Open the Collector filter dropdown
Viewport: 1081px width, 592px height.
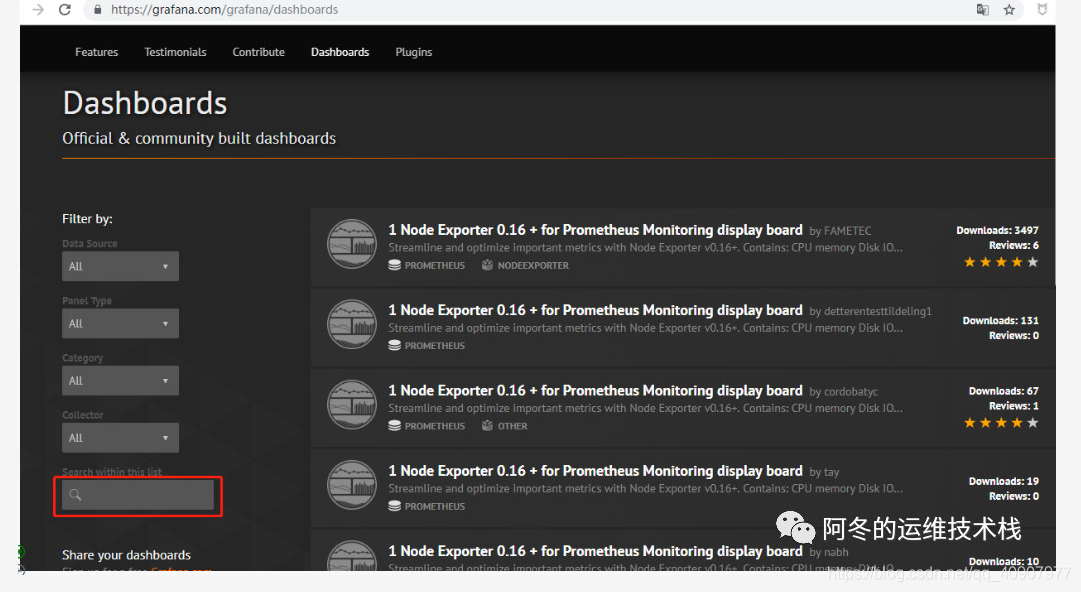point(120,438)
